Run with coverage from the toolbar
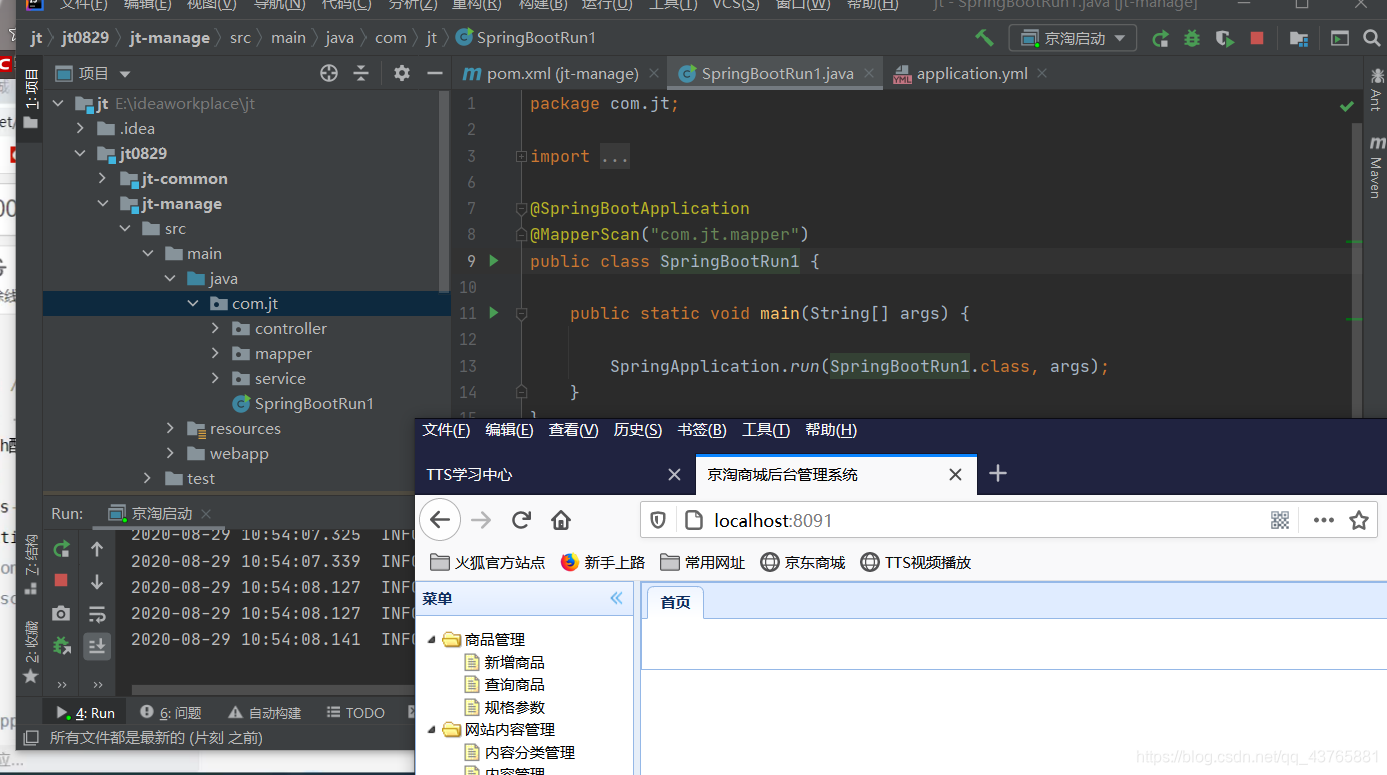 pyautogui.click(x=1225, y=39)
